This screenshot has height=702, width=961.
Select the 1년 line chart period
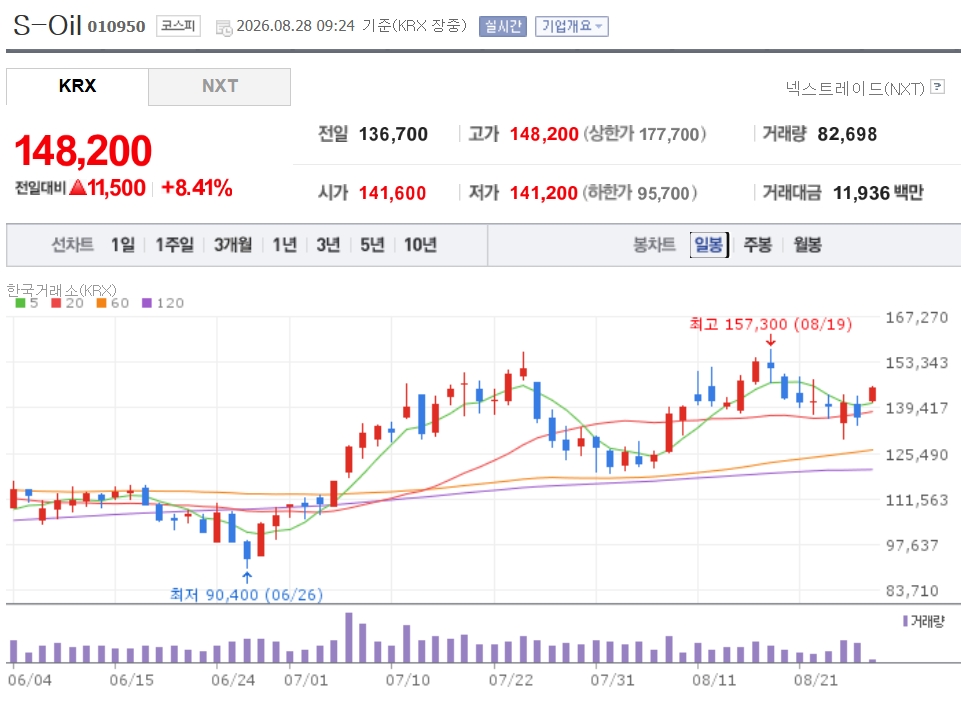point(284,245)
